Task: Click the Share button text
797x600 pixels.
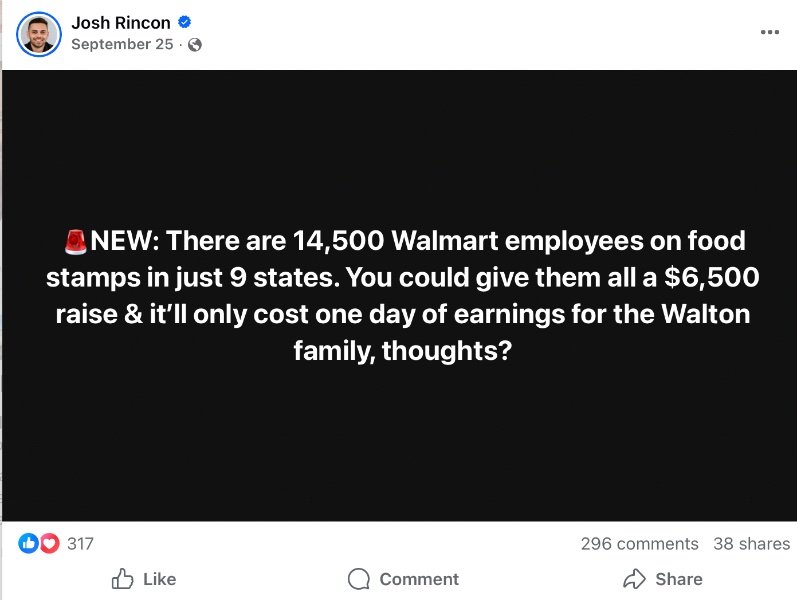Action: tap(679, 579)
